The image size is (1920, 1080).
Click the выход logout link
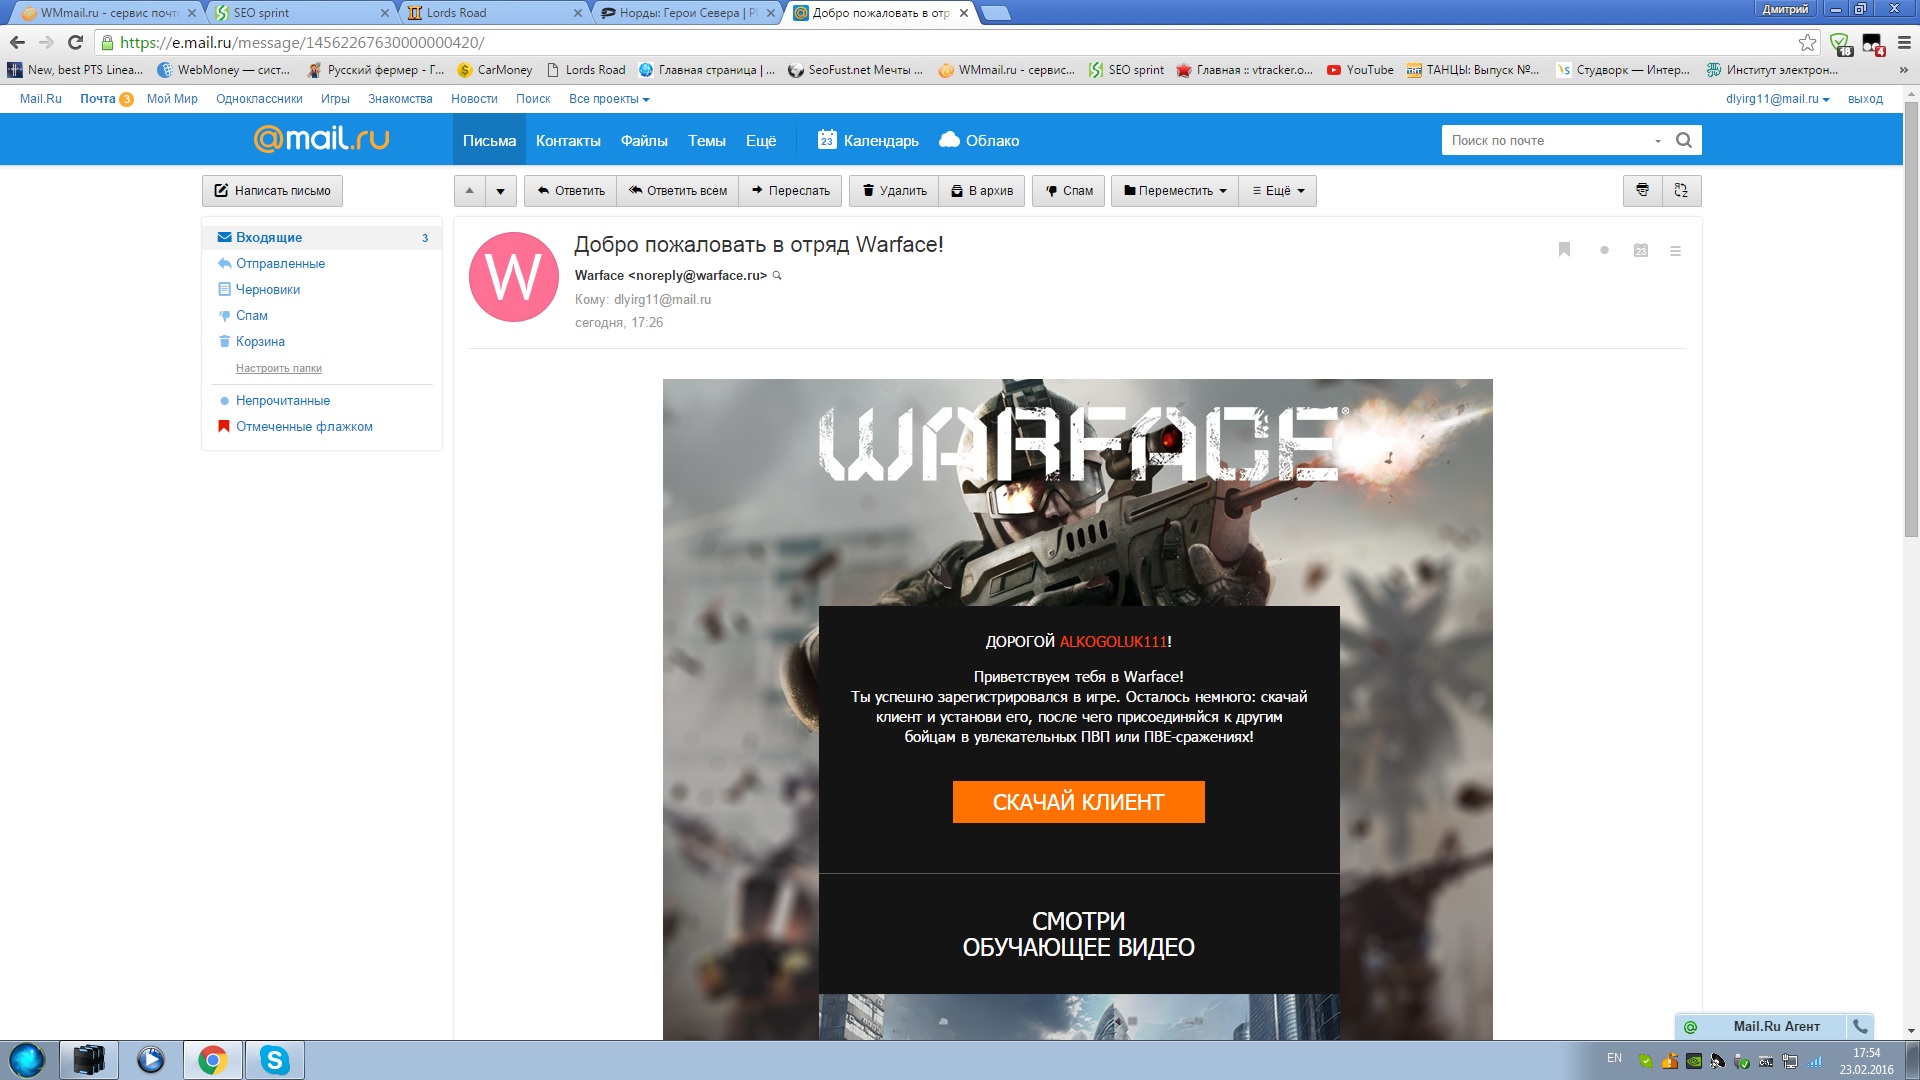coord(1865,99)
